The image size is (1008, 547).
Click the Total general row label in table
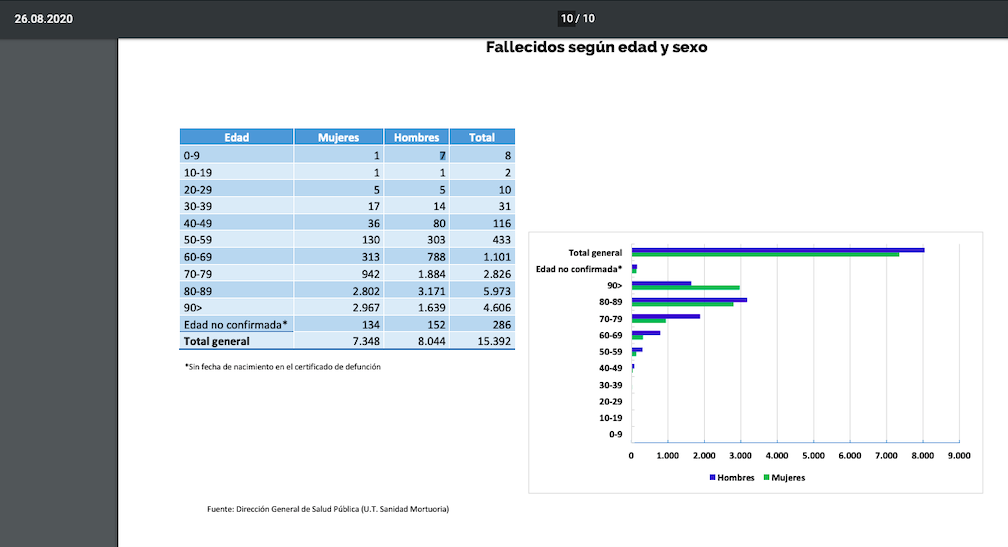coord(217,341)
